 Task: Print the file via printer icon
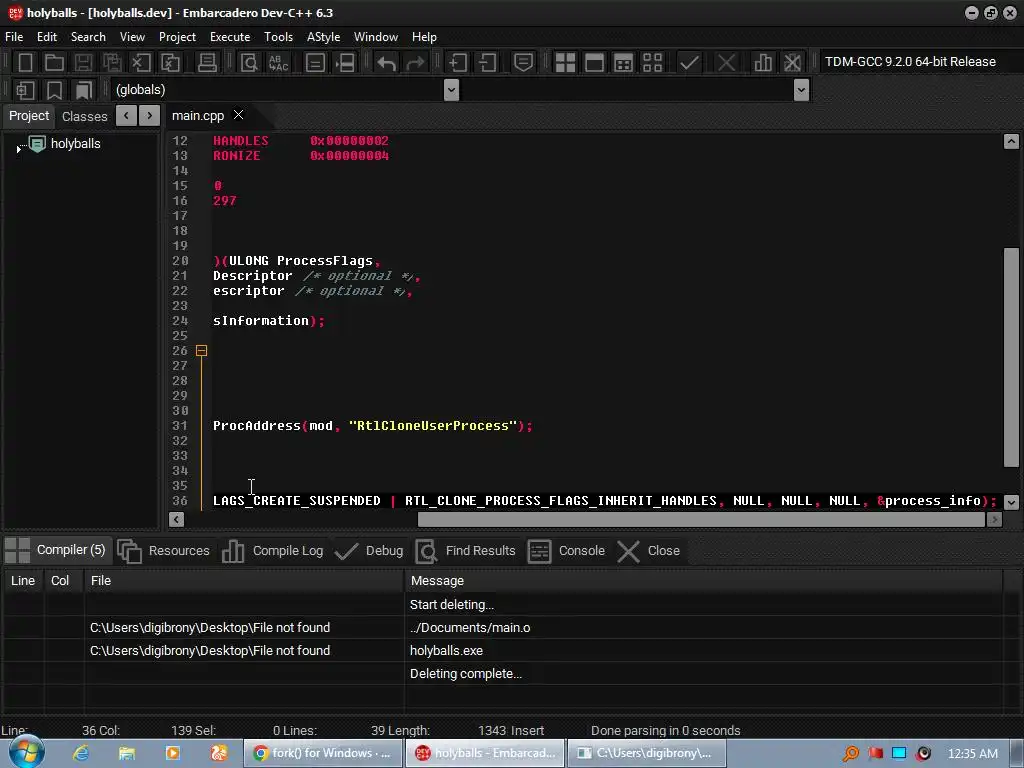coord(208,63)
